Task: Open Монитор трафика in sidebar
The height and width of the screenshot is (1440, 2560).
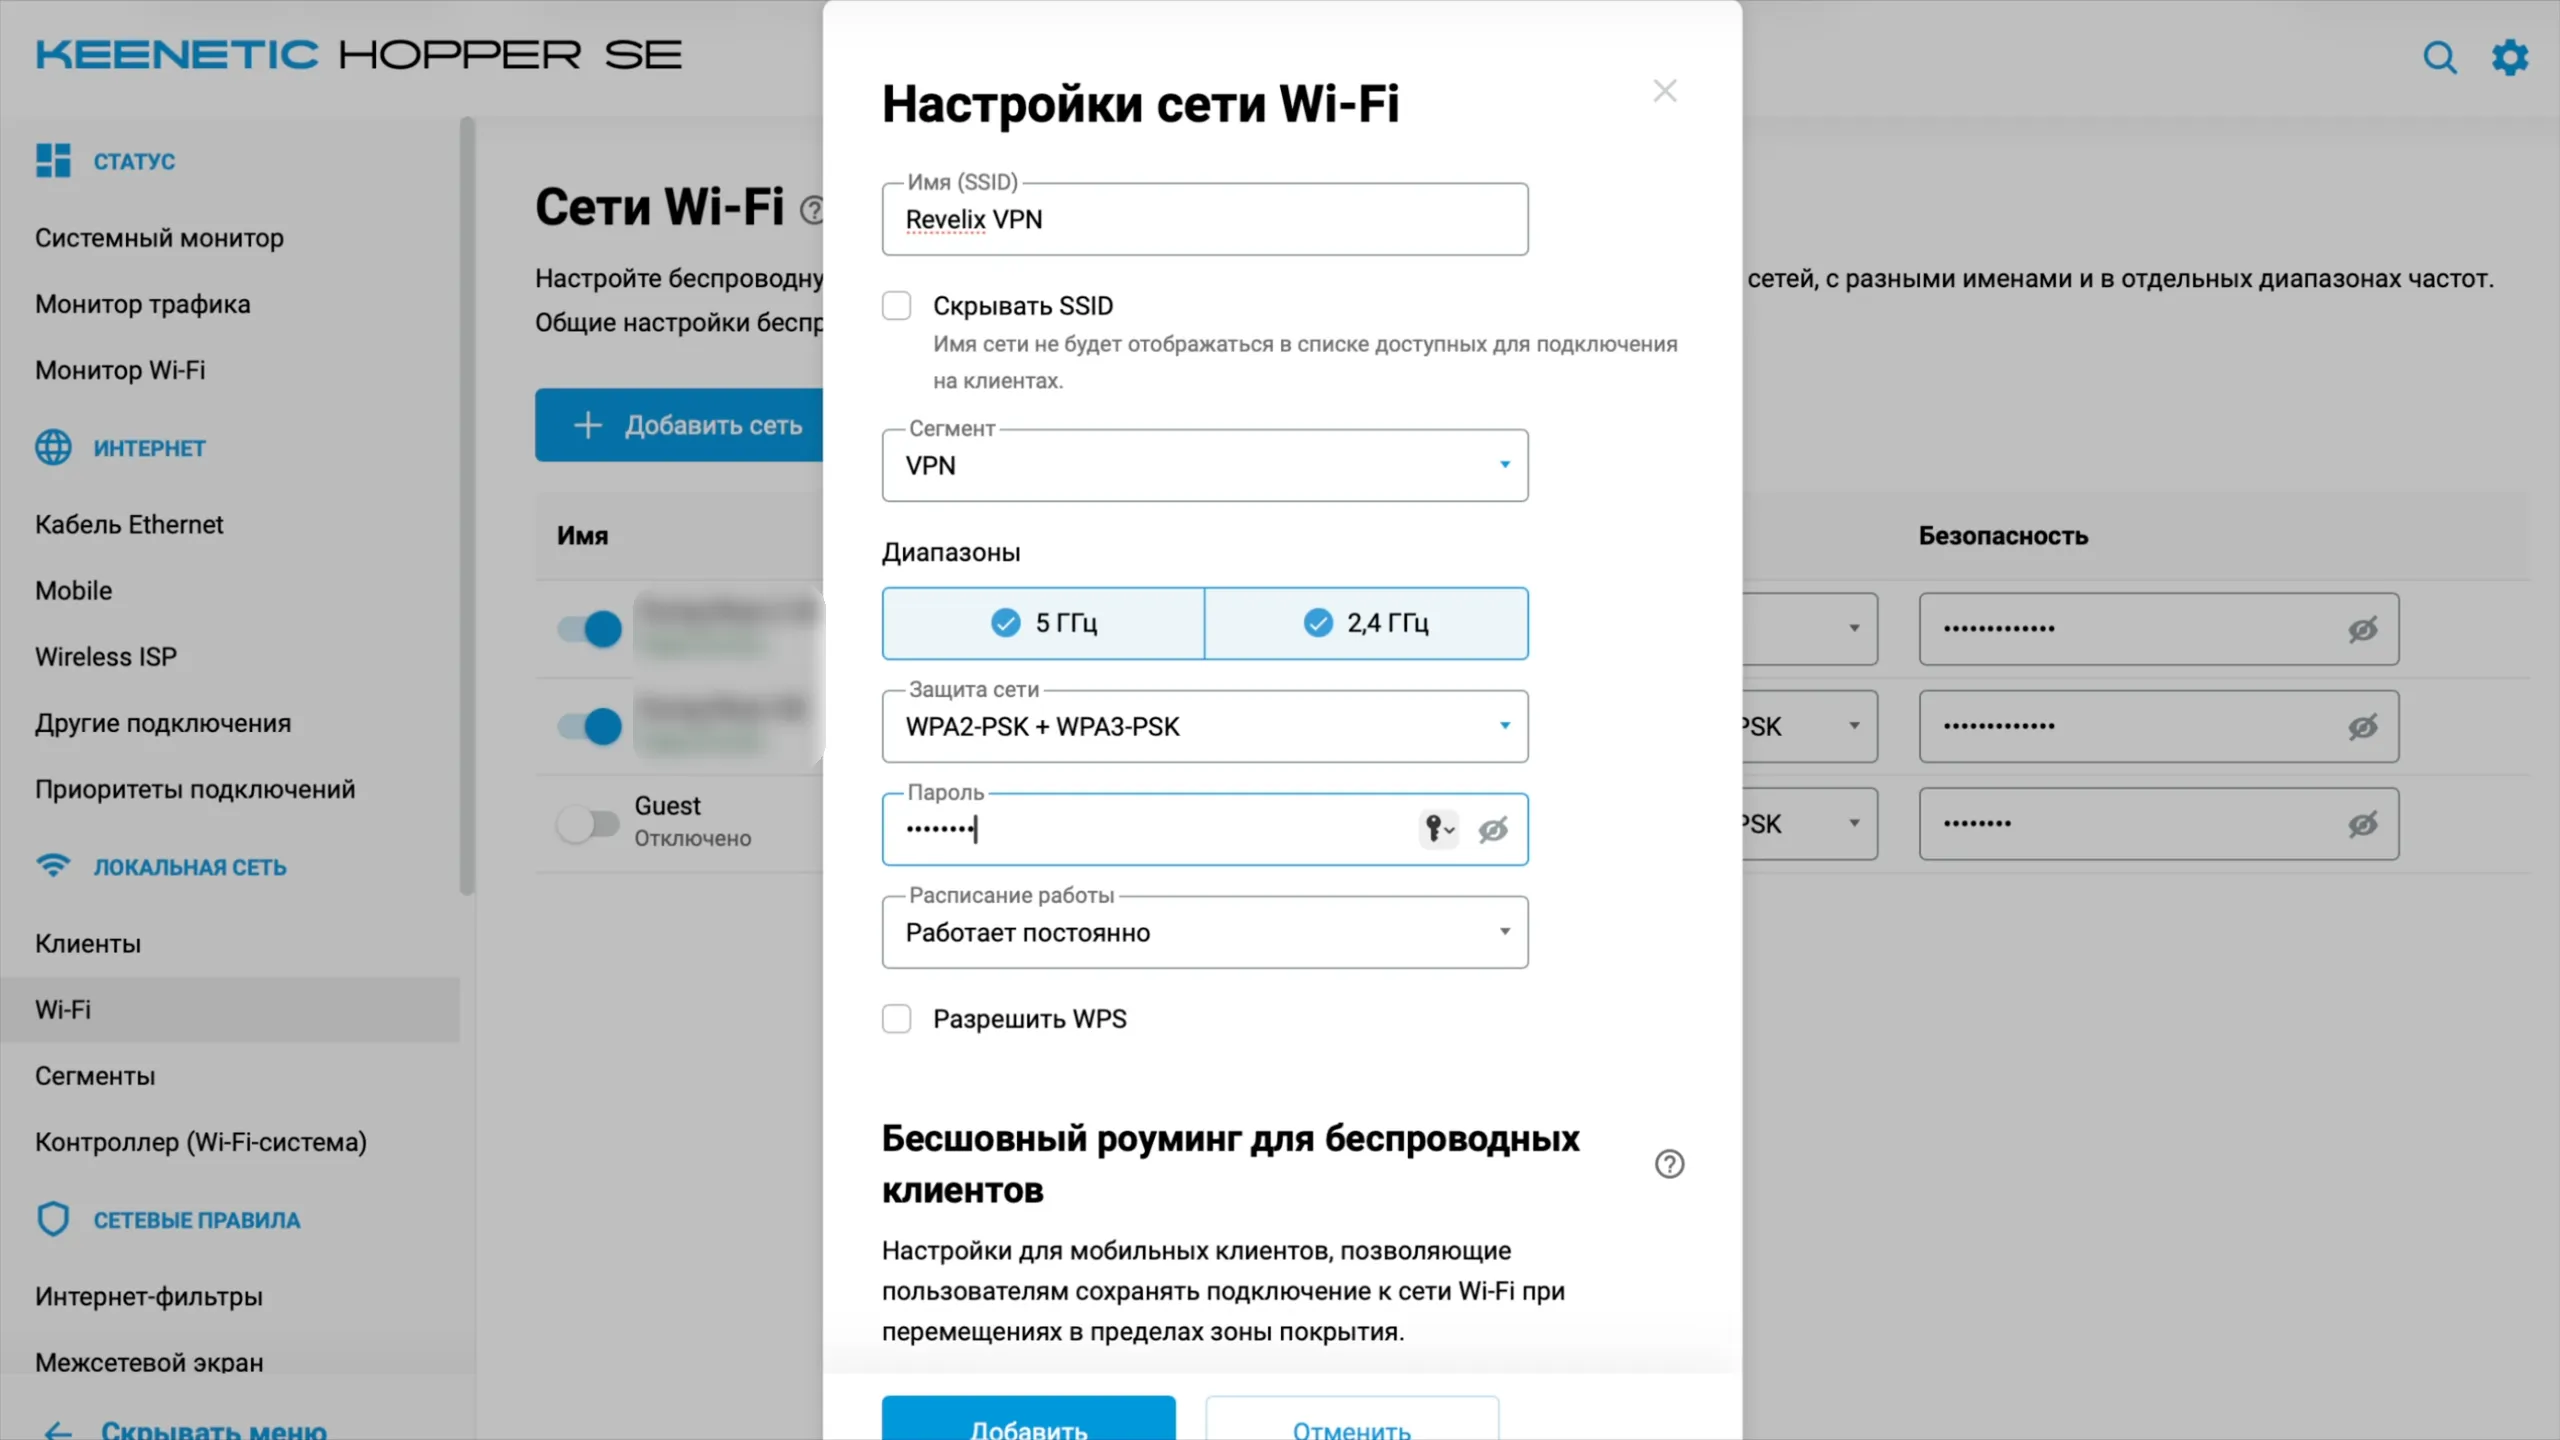Action: tap(143, 304)
